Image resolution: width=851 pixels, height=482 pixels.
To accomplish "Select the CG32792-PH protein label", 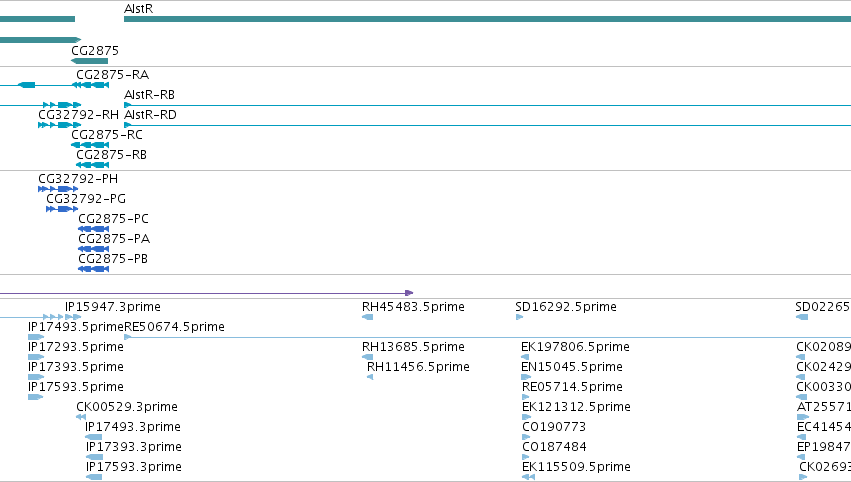I will (x=78, y=179).
